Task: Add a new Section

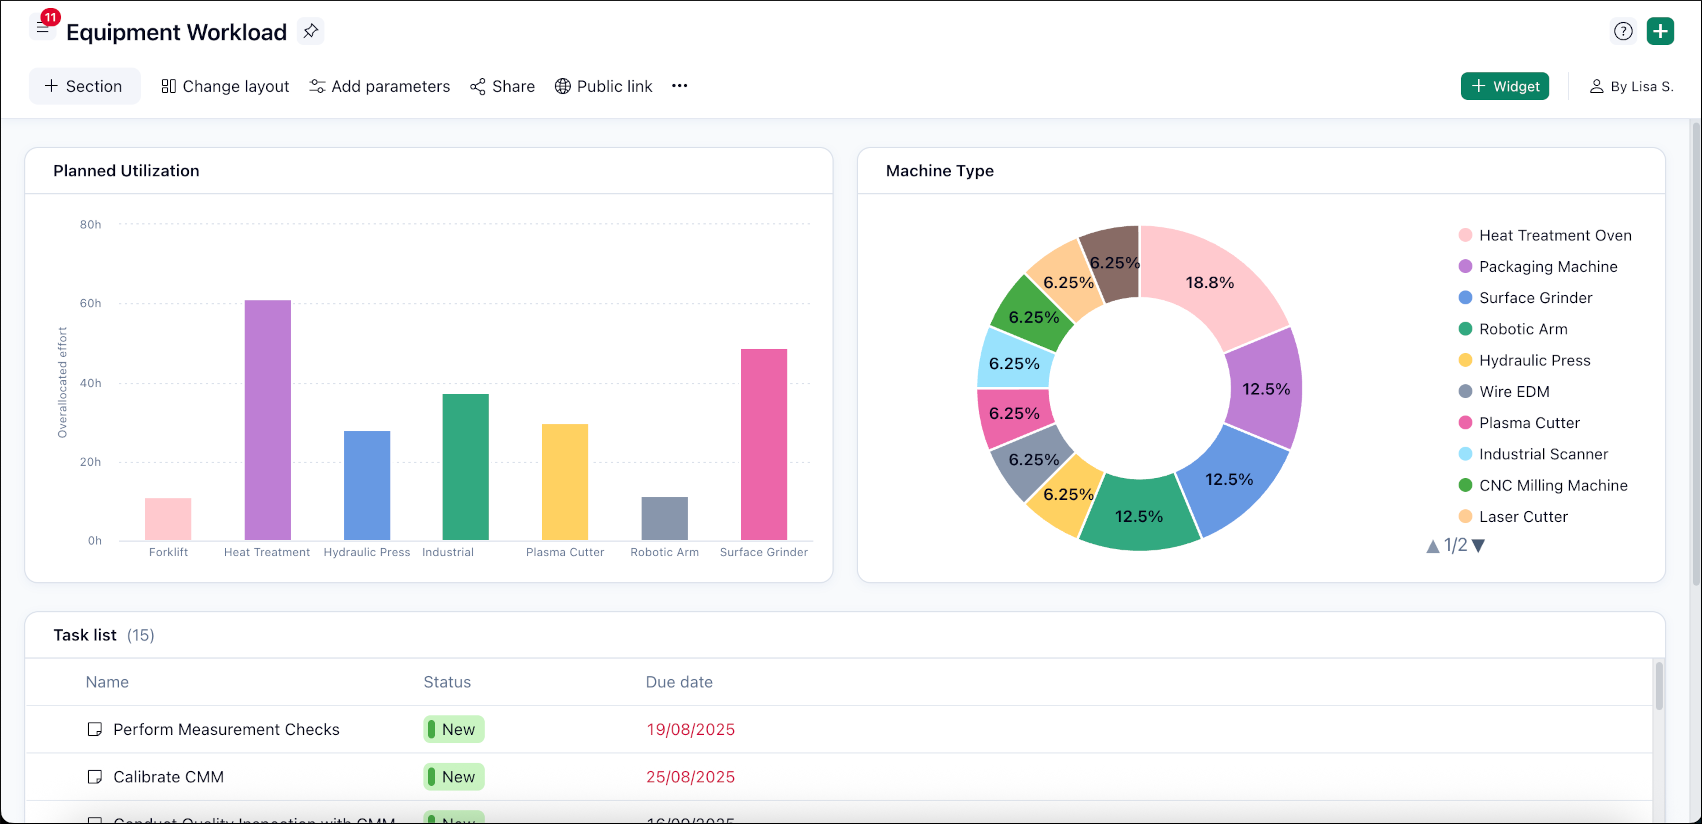Action: coord(84,86)
